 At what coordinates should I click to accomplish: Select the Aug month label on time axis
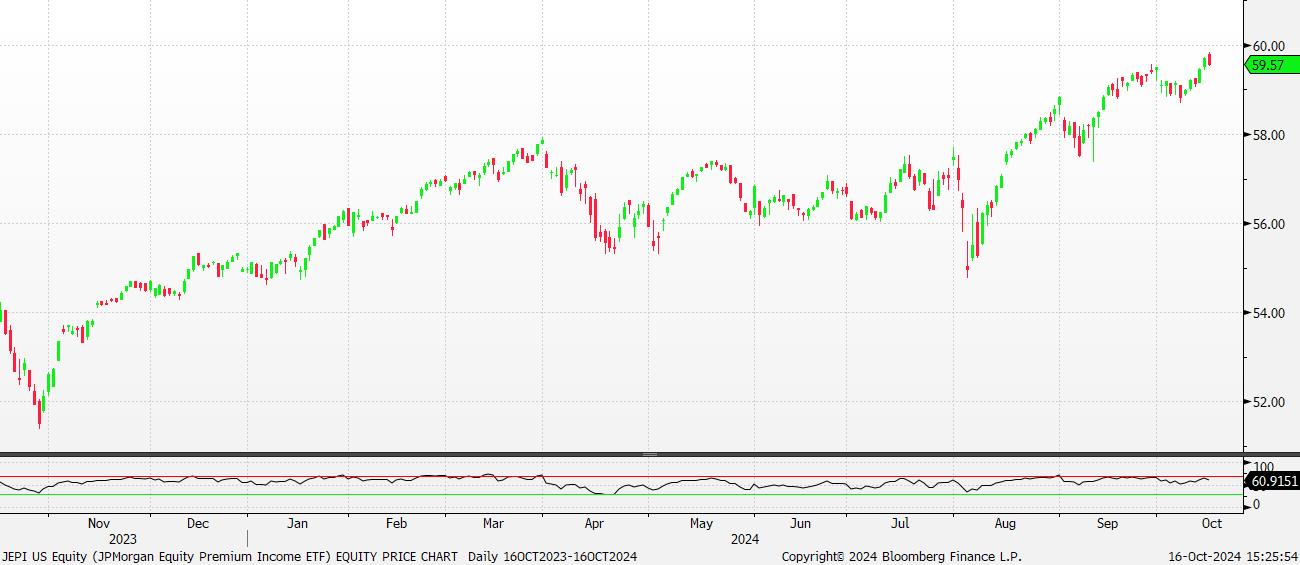coord(1005,523)
